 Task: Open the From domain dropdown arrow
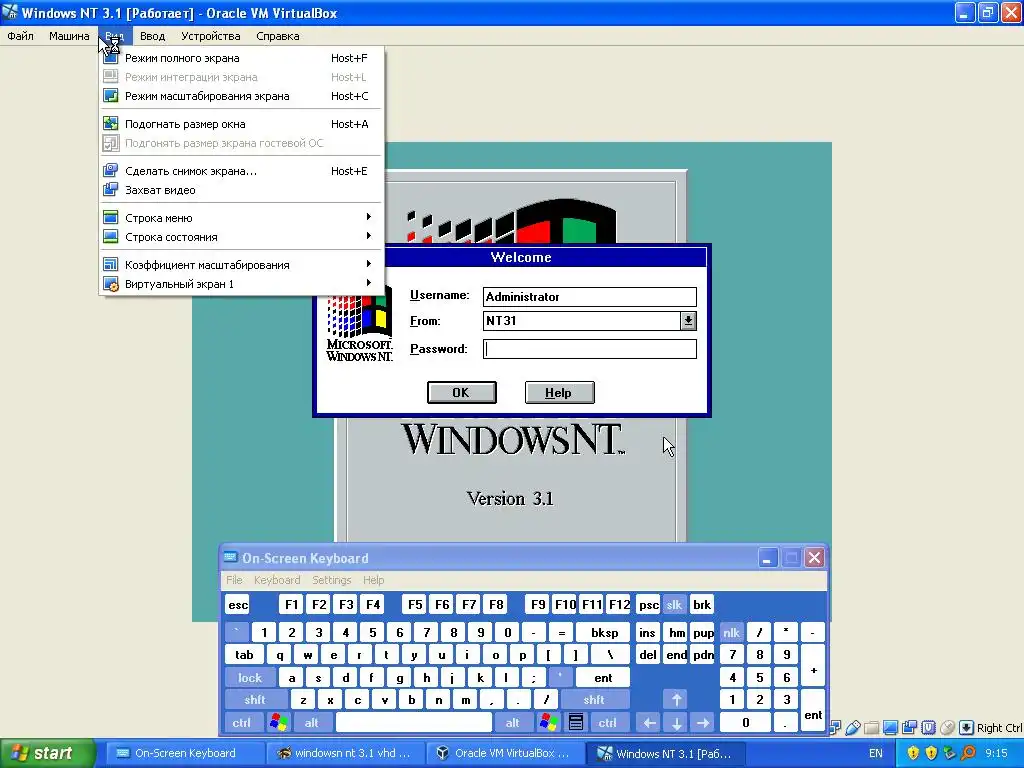(688, 321)
